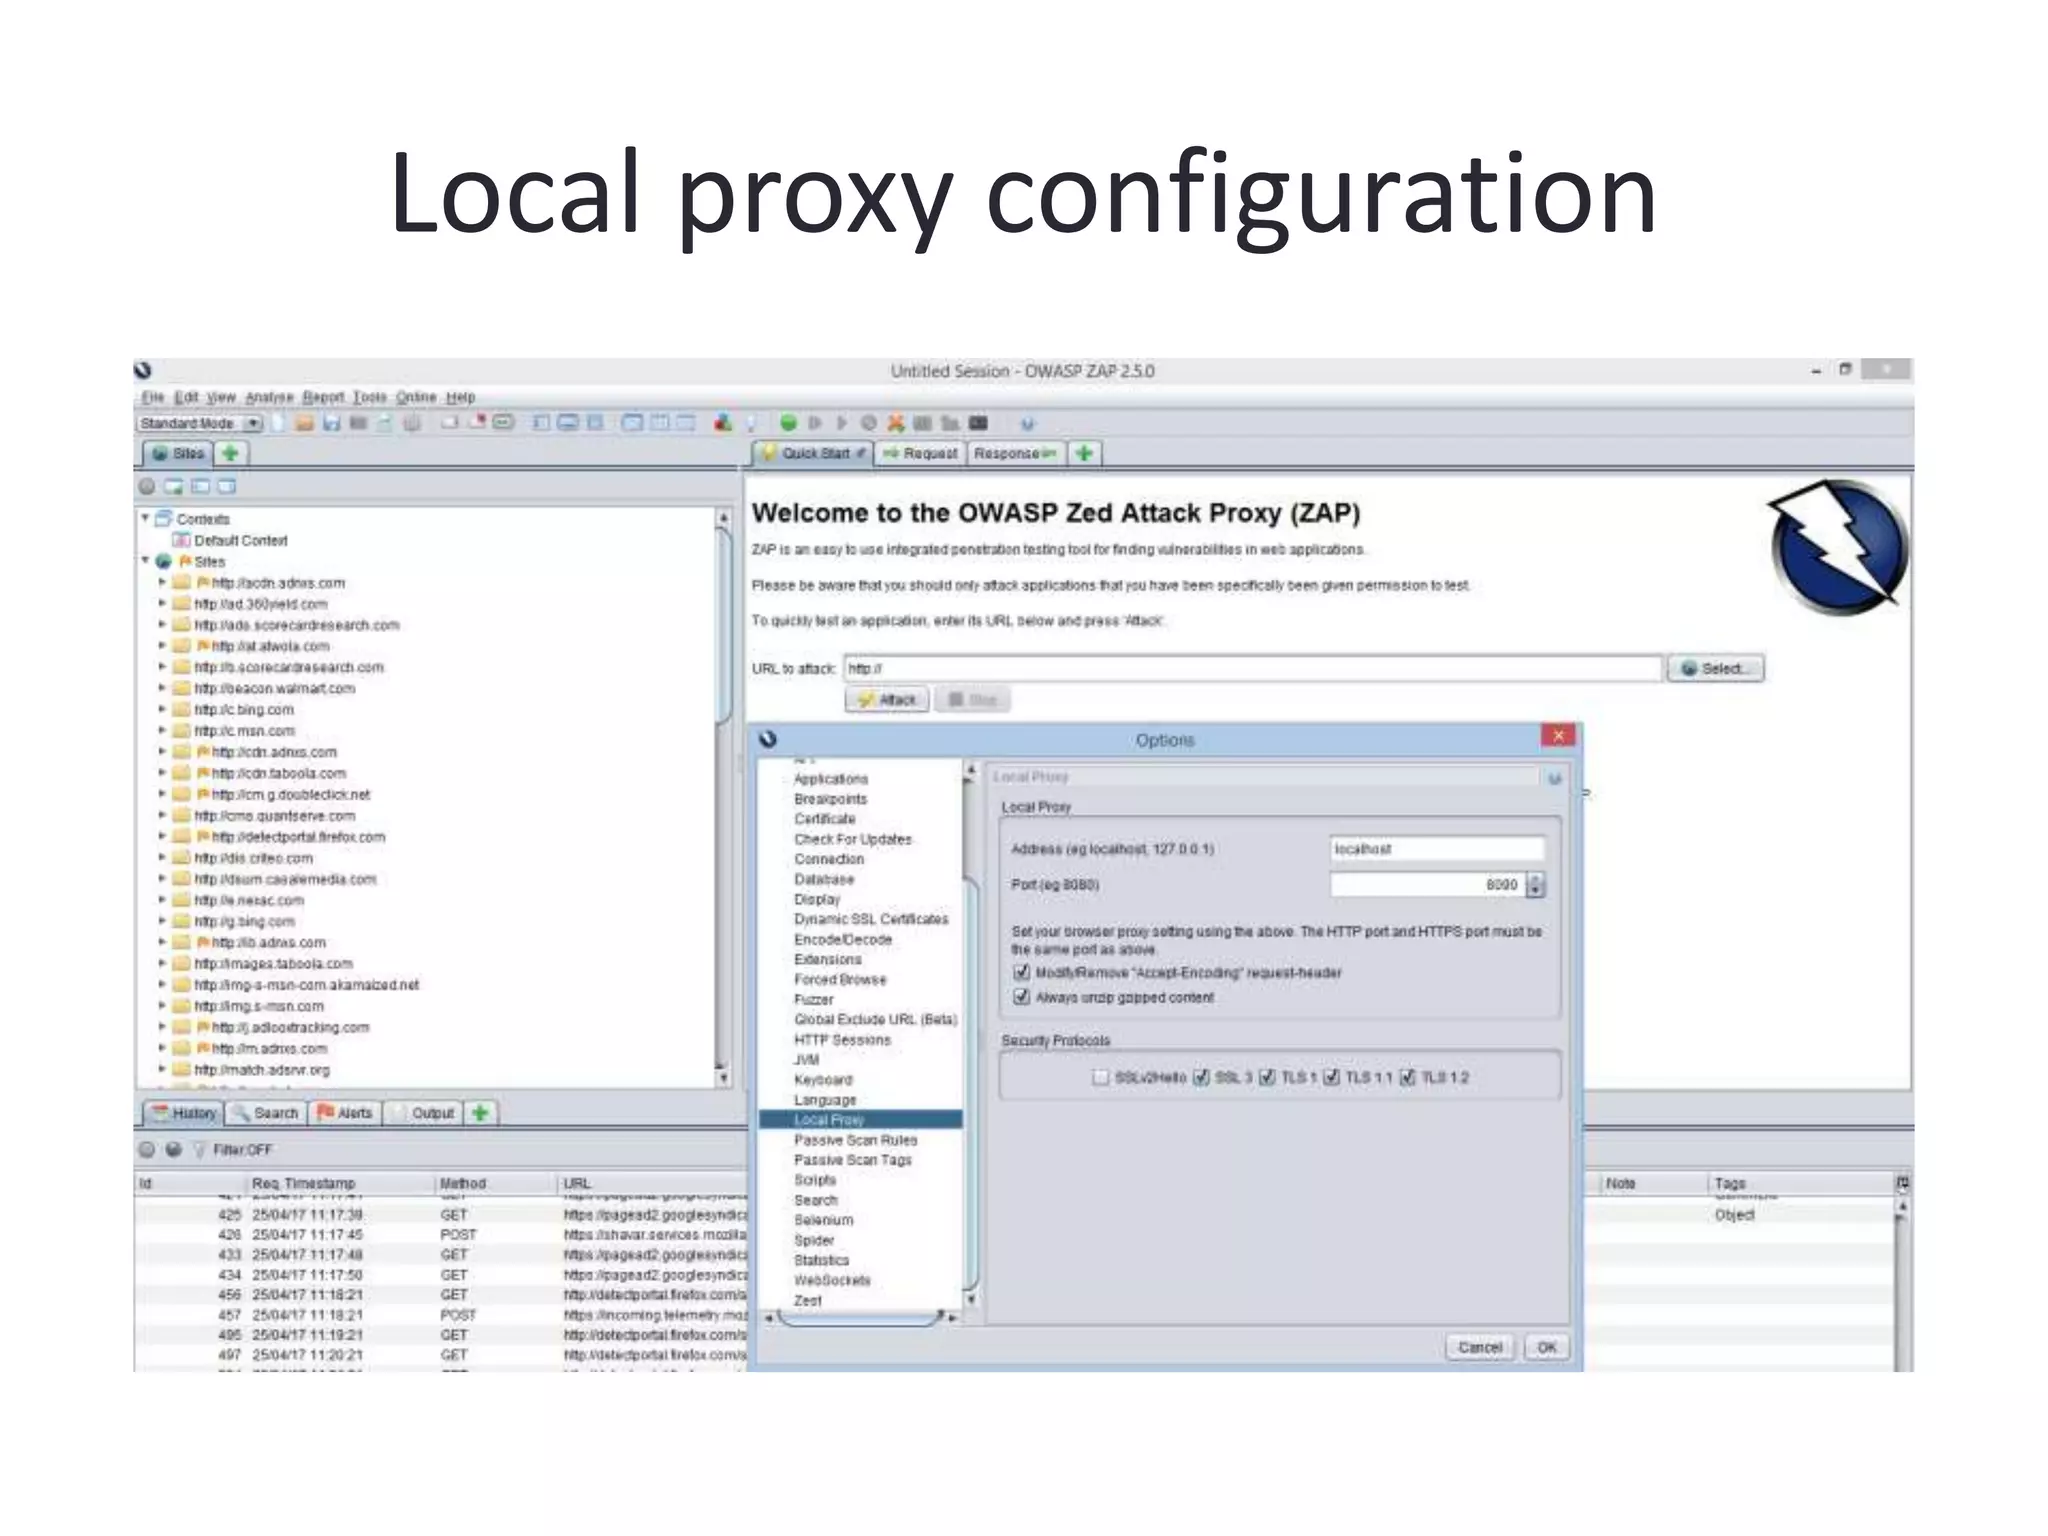Screen dimensions: 2048x1536
Task: Click OK in the Options dialog
Action: [1547, 1347]
